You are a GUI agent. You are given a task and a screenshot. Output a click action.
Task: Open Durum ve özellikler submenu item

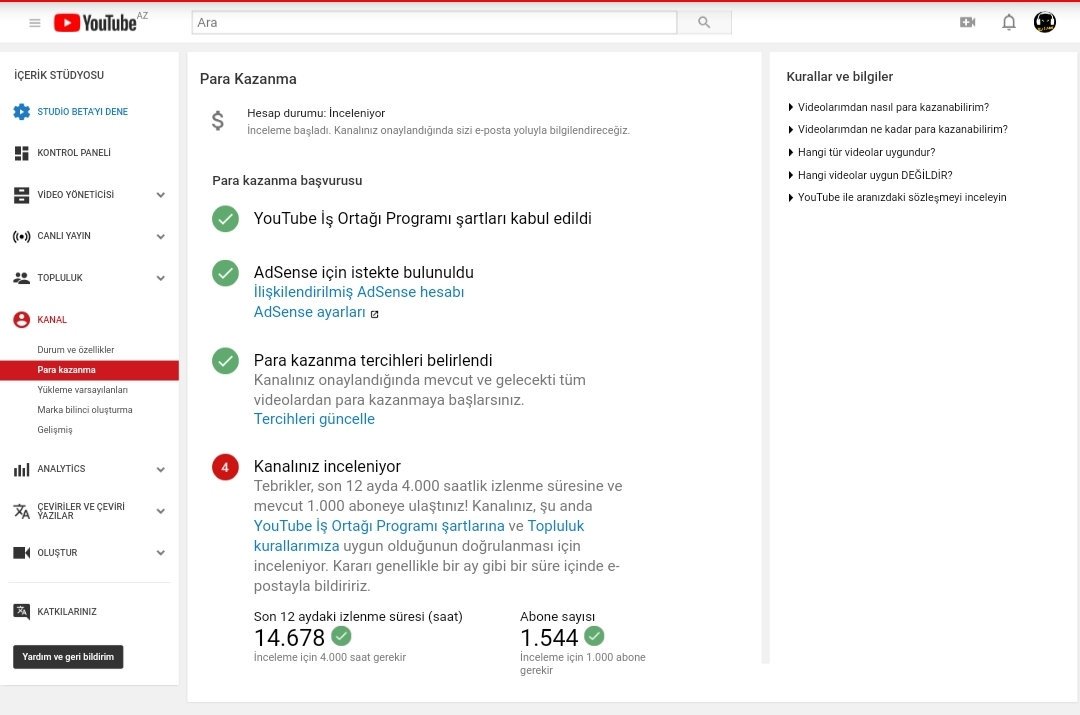tap(76, 350)
